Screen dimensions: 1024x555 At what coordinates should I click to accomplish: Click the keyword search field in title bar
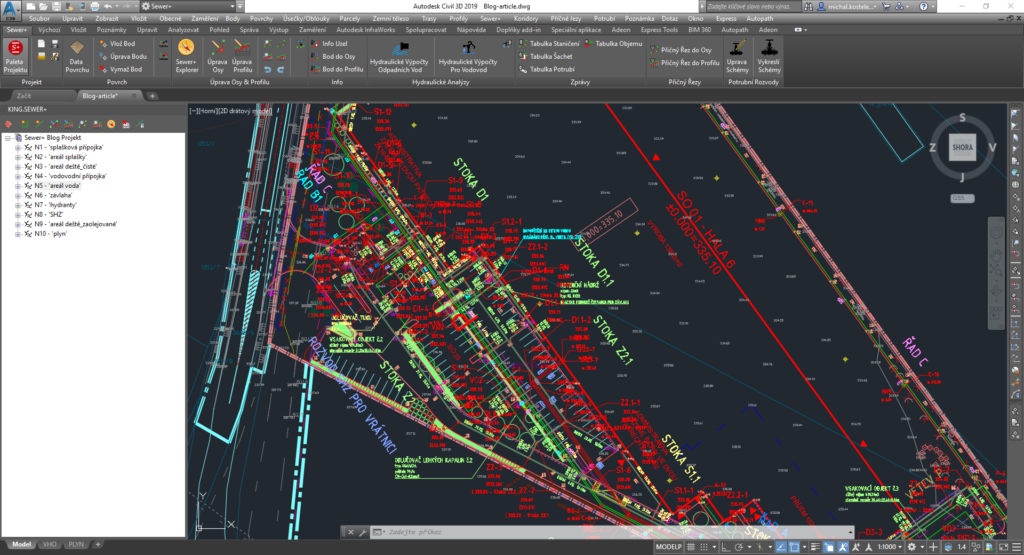coord(753,6)
